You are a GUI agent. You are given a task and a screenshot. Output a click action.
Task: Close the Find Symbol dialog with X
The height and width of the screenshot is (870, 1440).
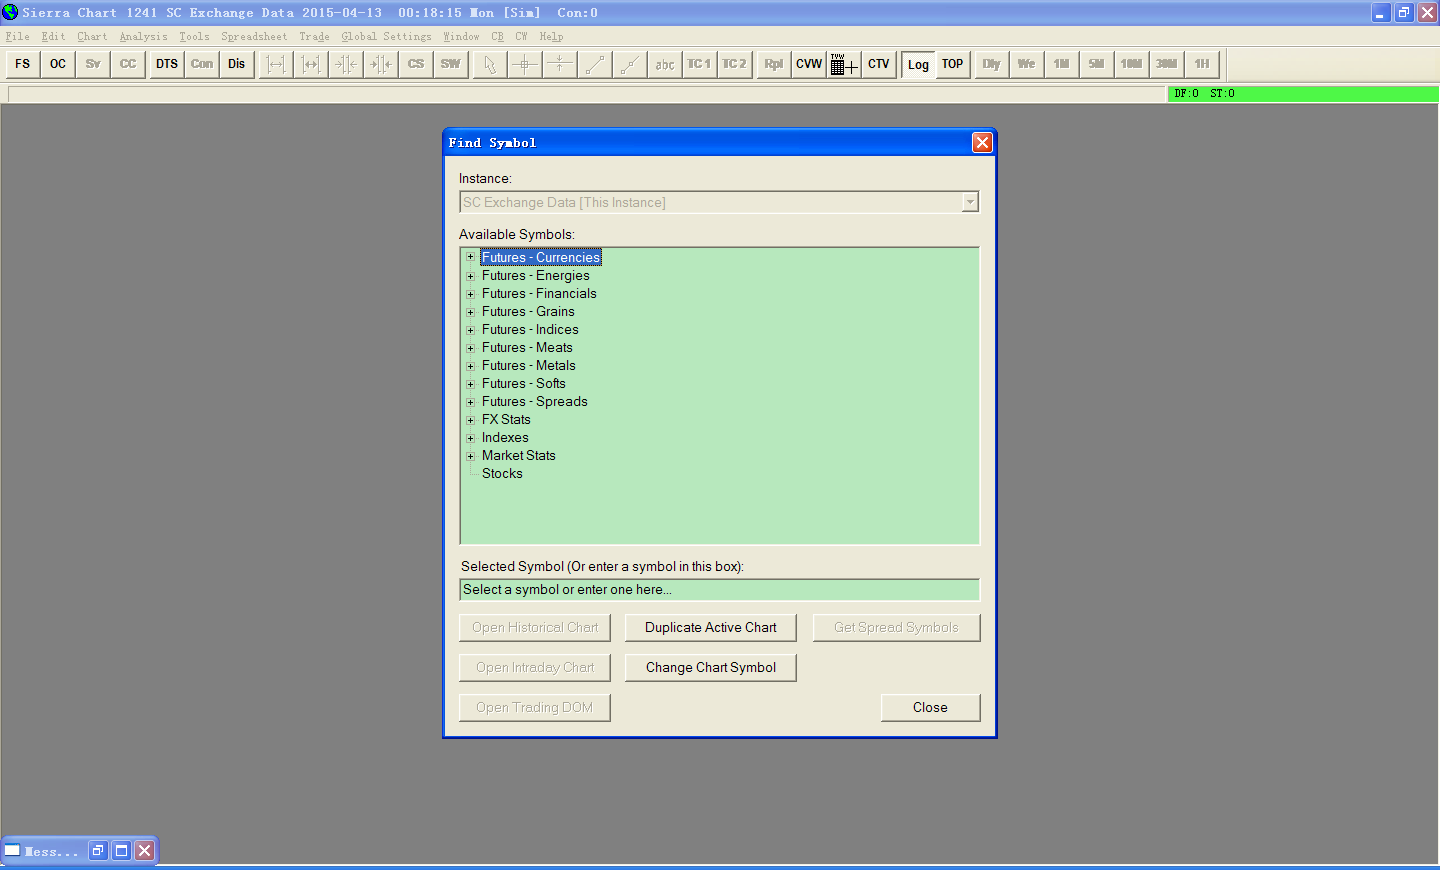[x=982, y=142]
